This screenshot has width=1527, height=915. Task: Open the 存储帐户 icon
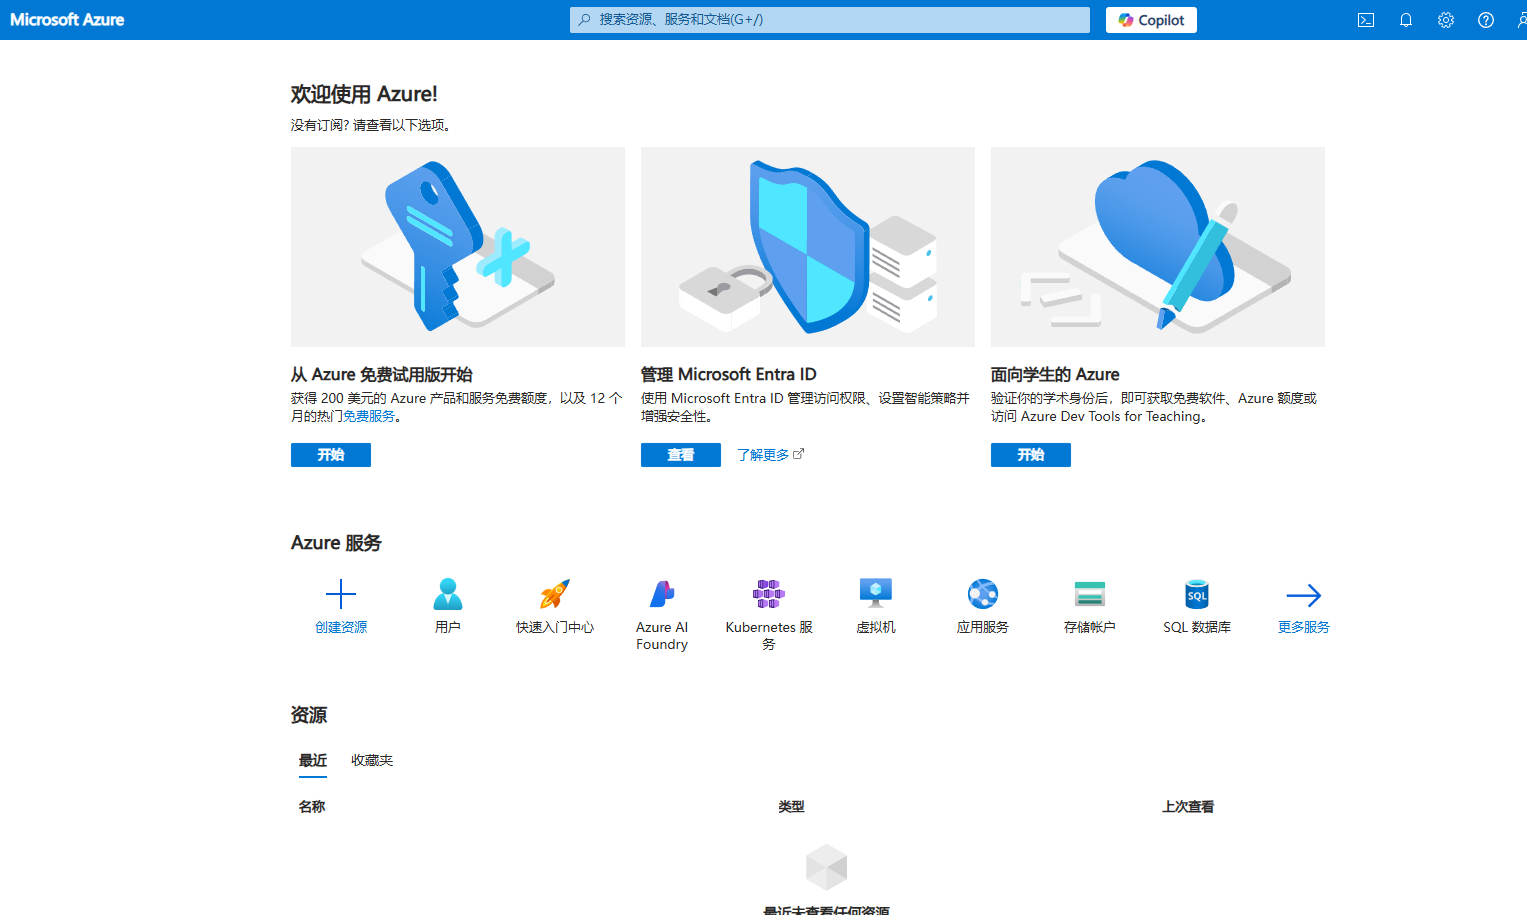1089,594
